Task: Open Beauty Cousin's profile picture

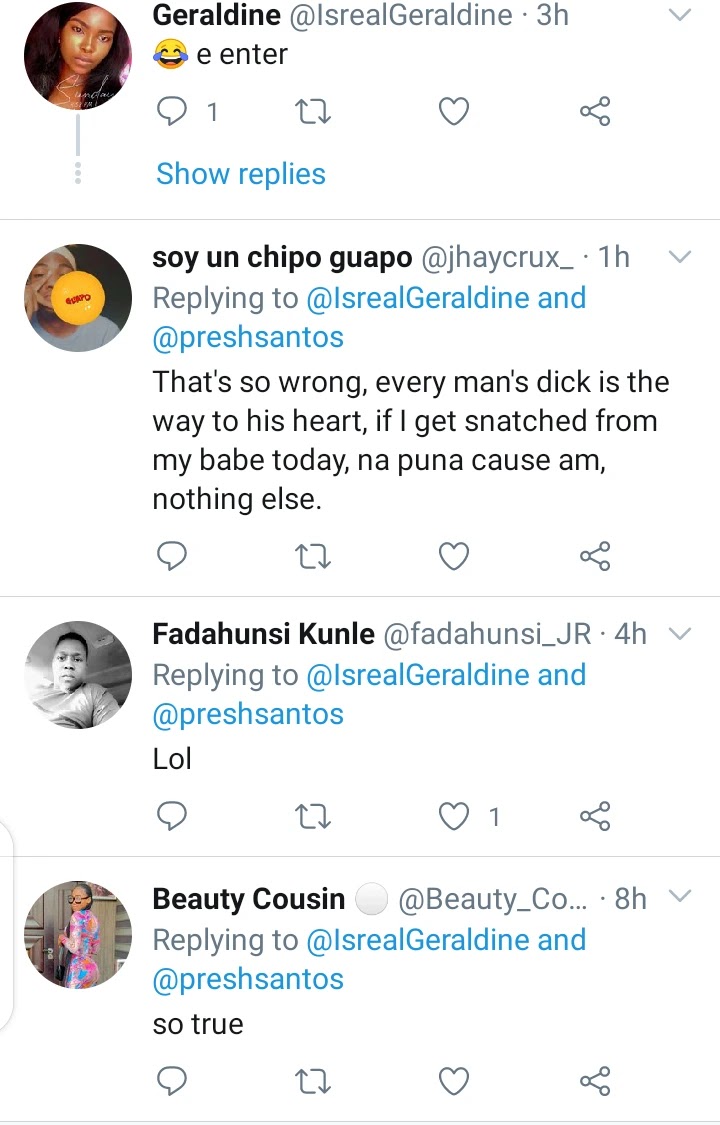Action: (78, 934)
